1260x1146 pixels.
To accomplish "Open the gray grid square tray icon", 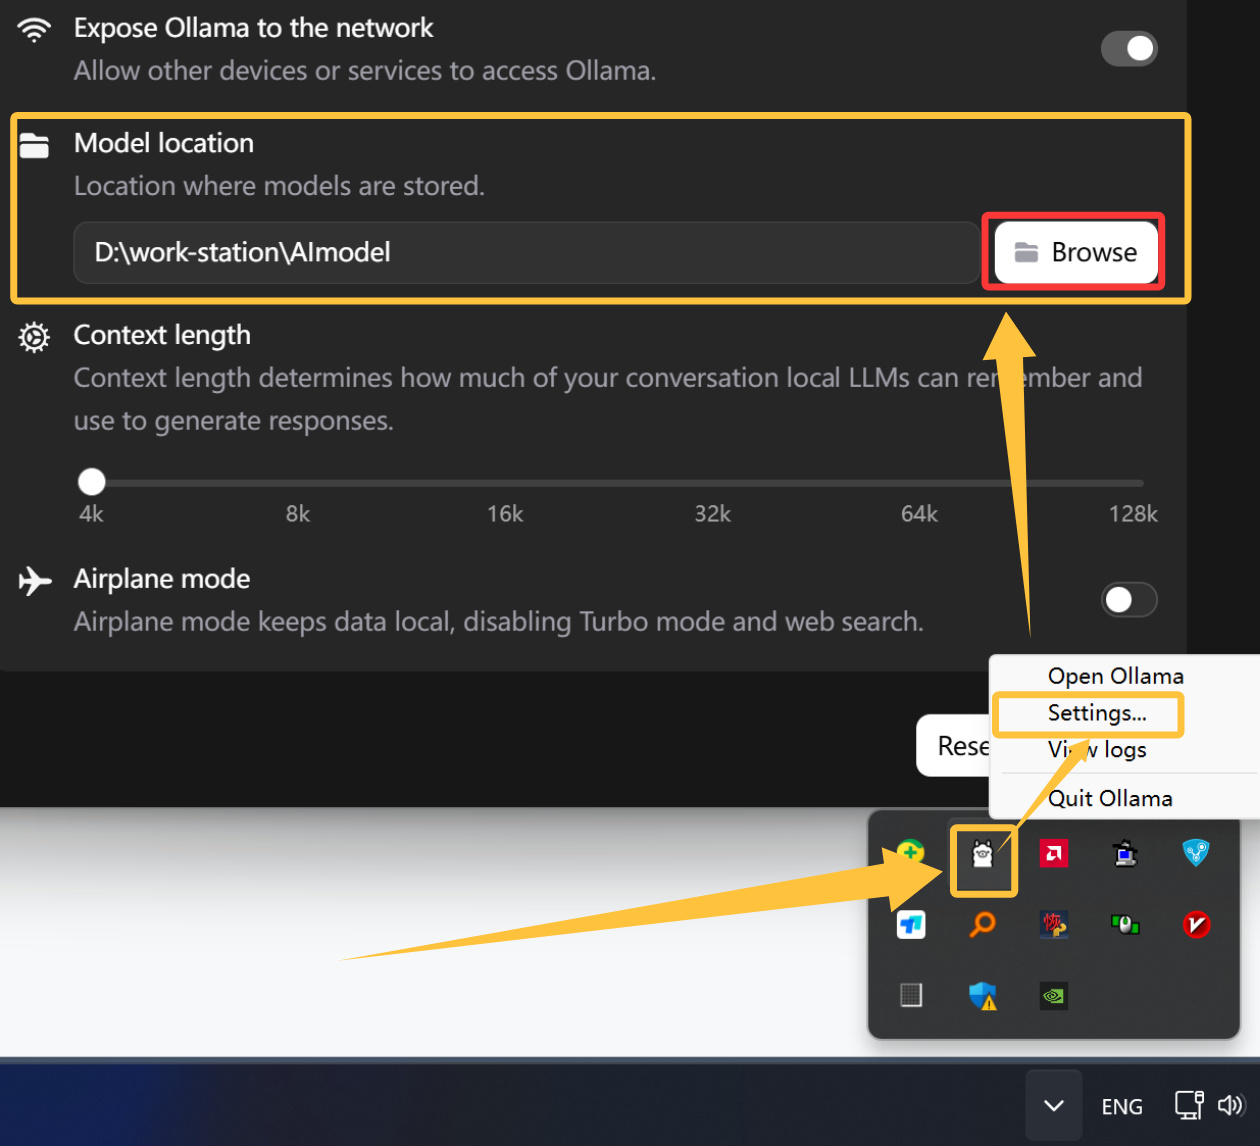I will [x=911, y=995].
